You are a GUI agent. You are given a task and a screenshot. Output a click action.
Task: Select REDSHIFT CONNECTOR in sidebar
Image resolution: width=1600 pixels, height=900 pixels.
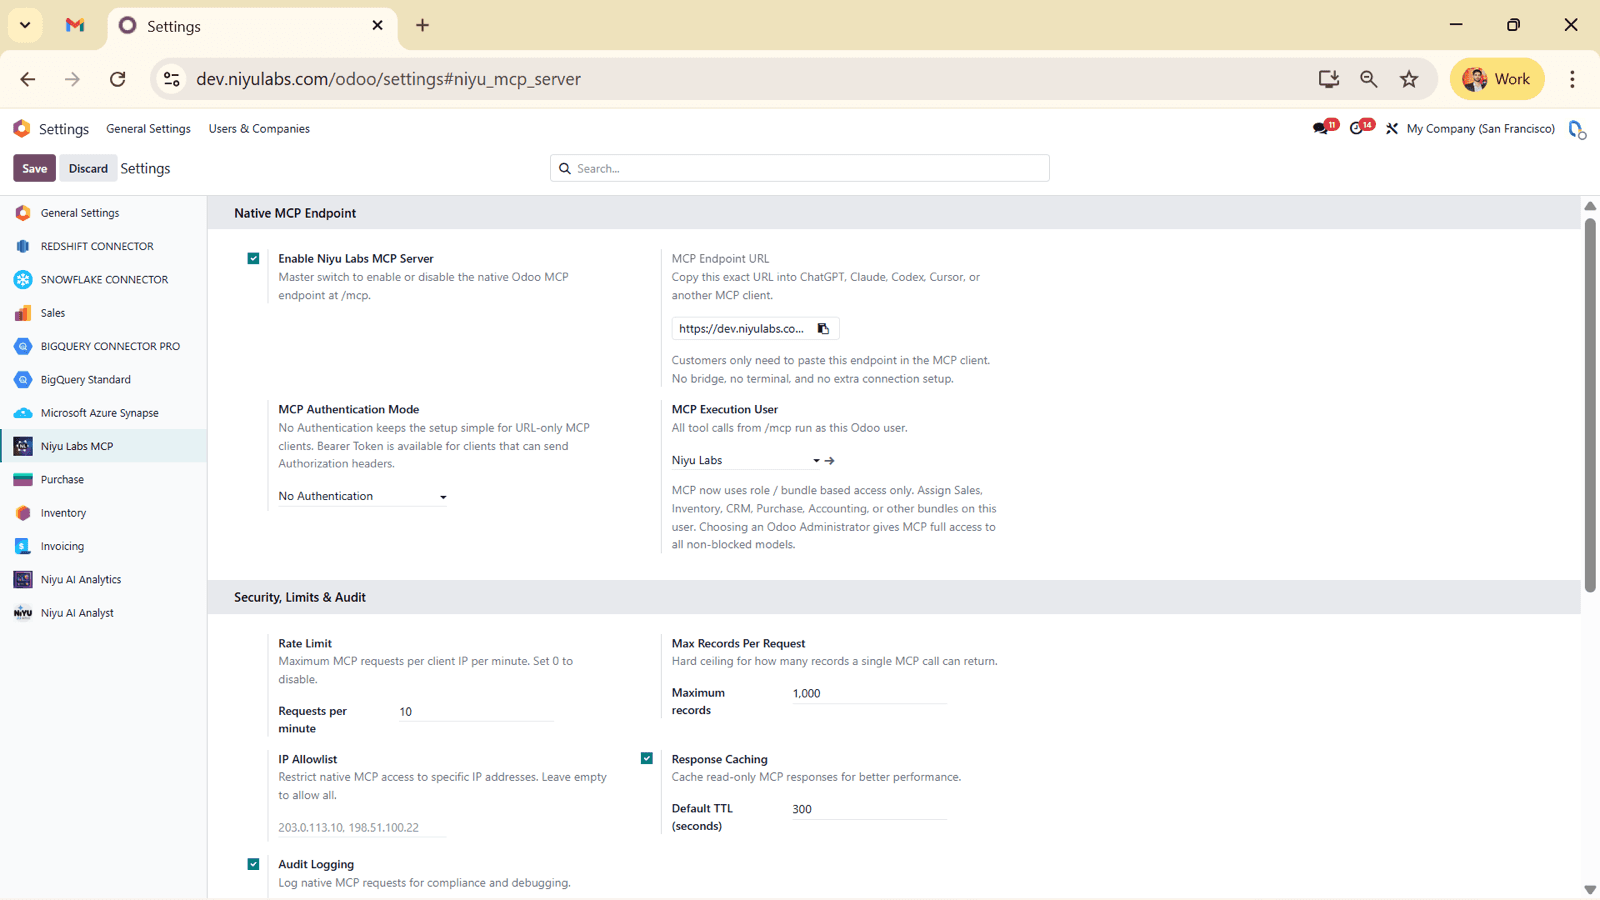(104, 246)
